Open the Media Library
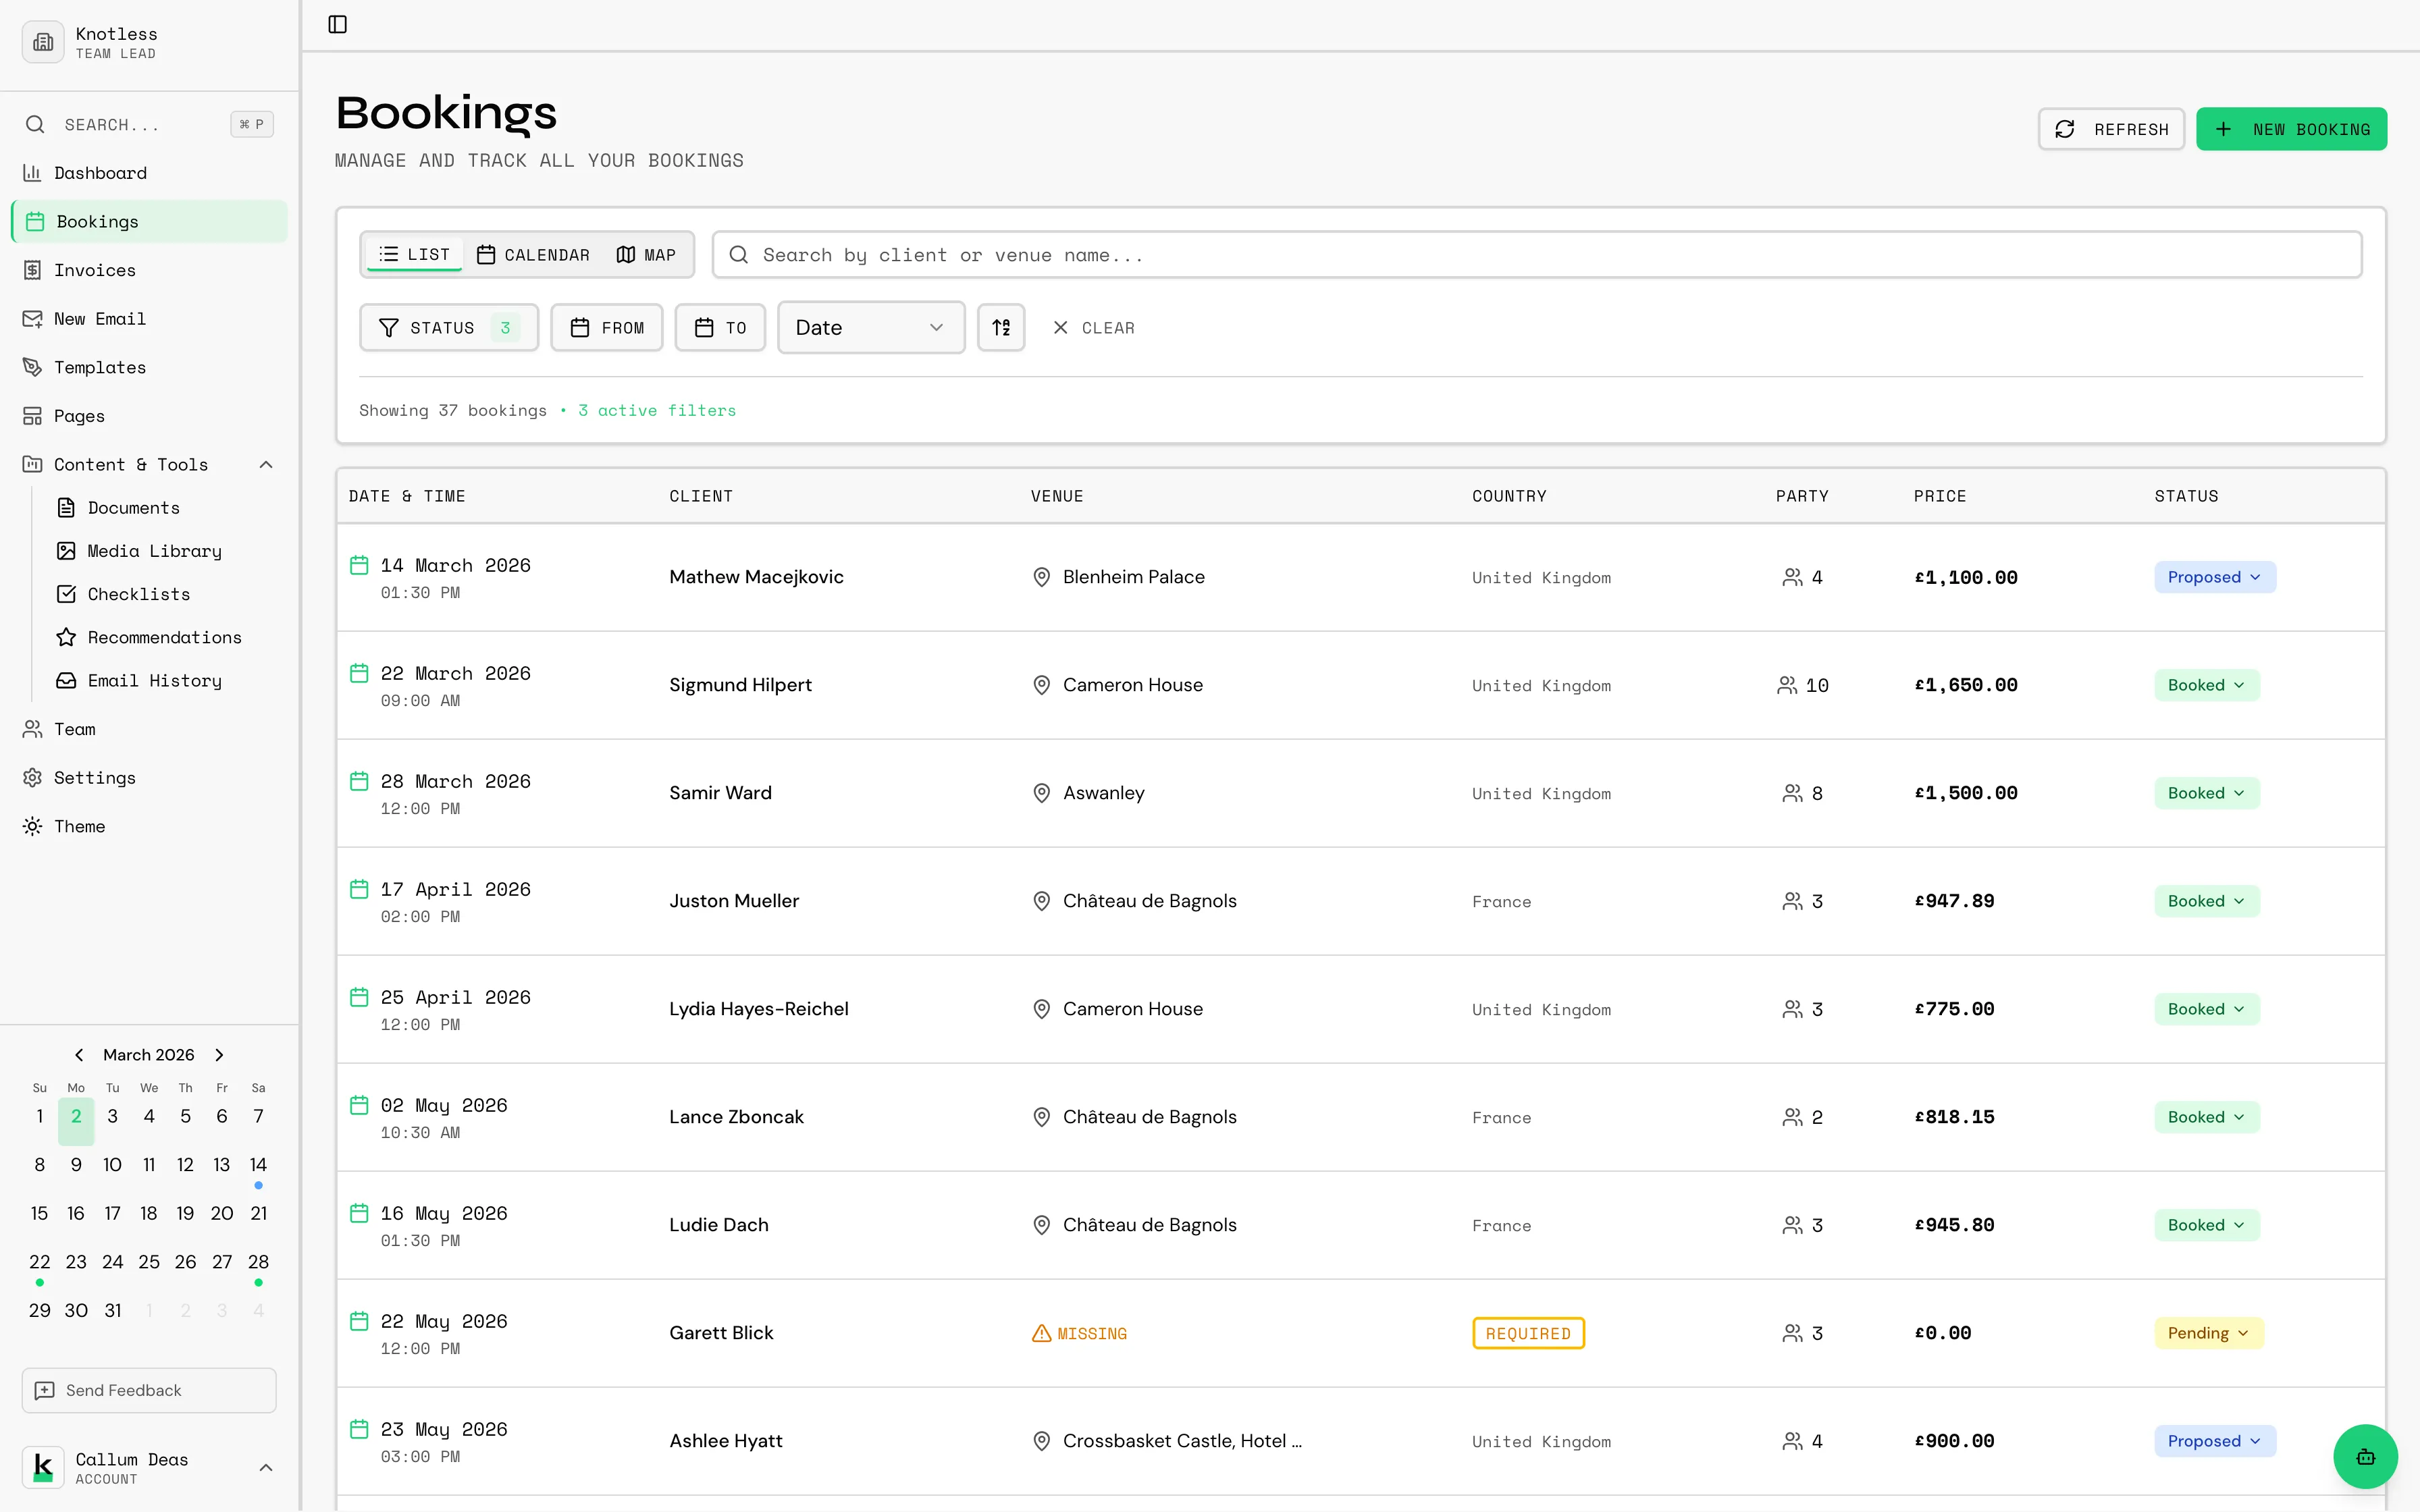This screenshot has height=1512, width=2420. coord(153,550)
